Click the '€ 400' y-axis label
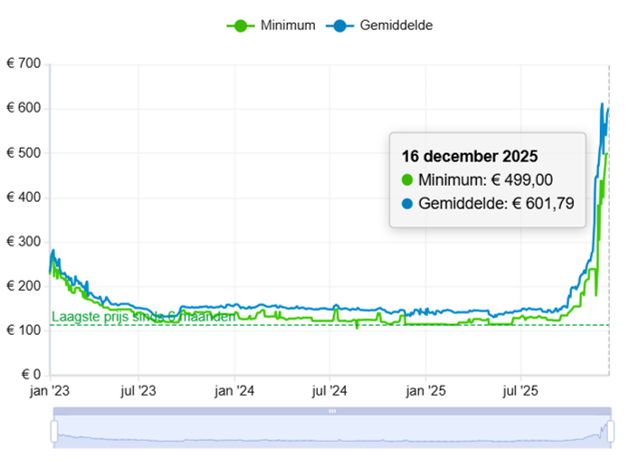This screenshot has height=463, width=642. click(24, 197)
